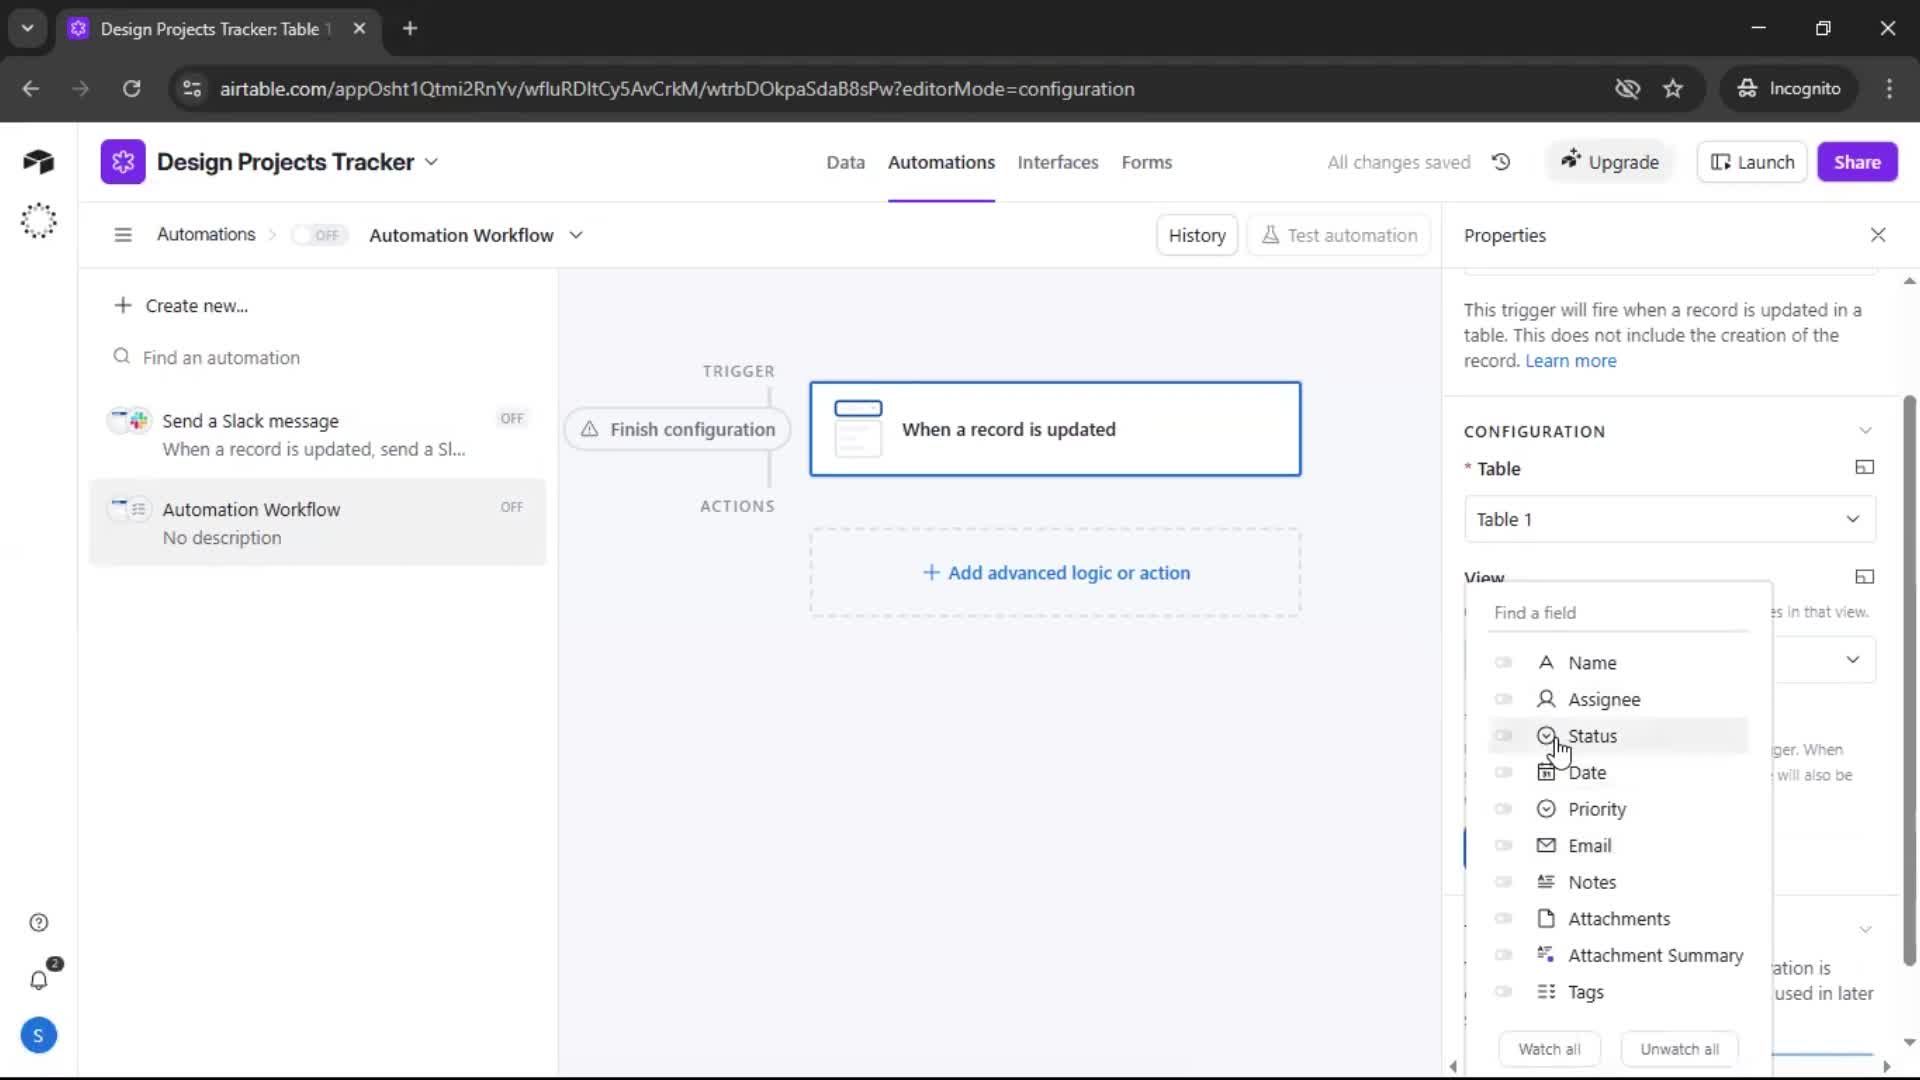Viewport: 1920px width, 1080px height.
Task: Click the Tags field multi-select icon
Action: (x=1546, y=992)
